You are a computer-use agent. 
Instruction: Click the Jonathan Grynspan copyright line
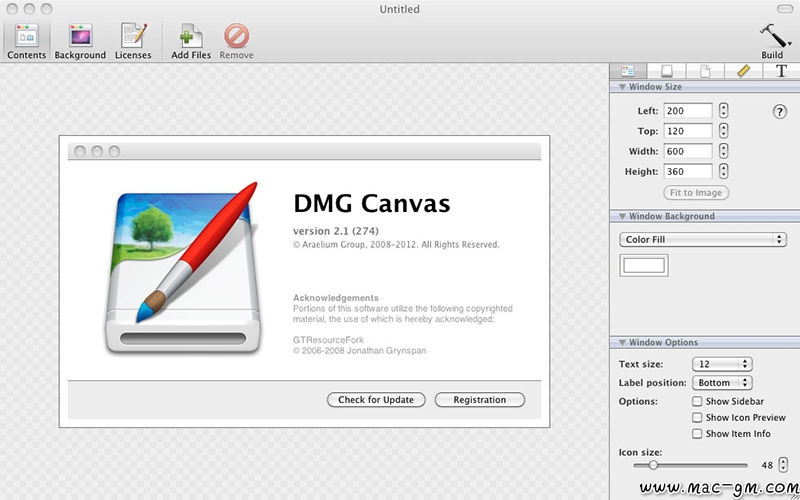(x=359, y=351)
